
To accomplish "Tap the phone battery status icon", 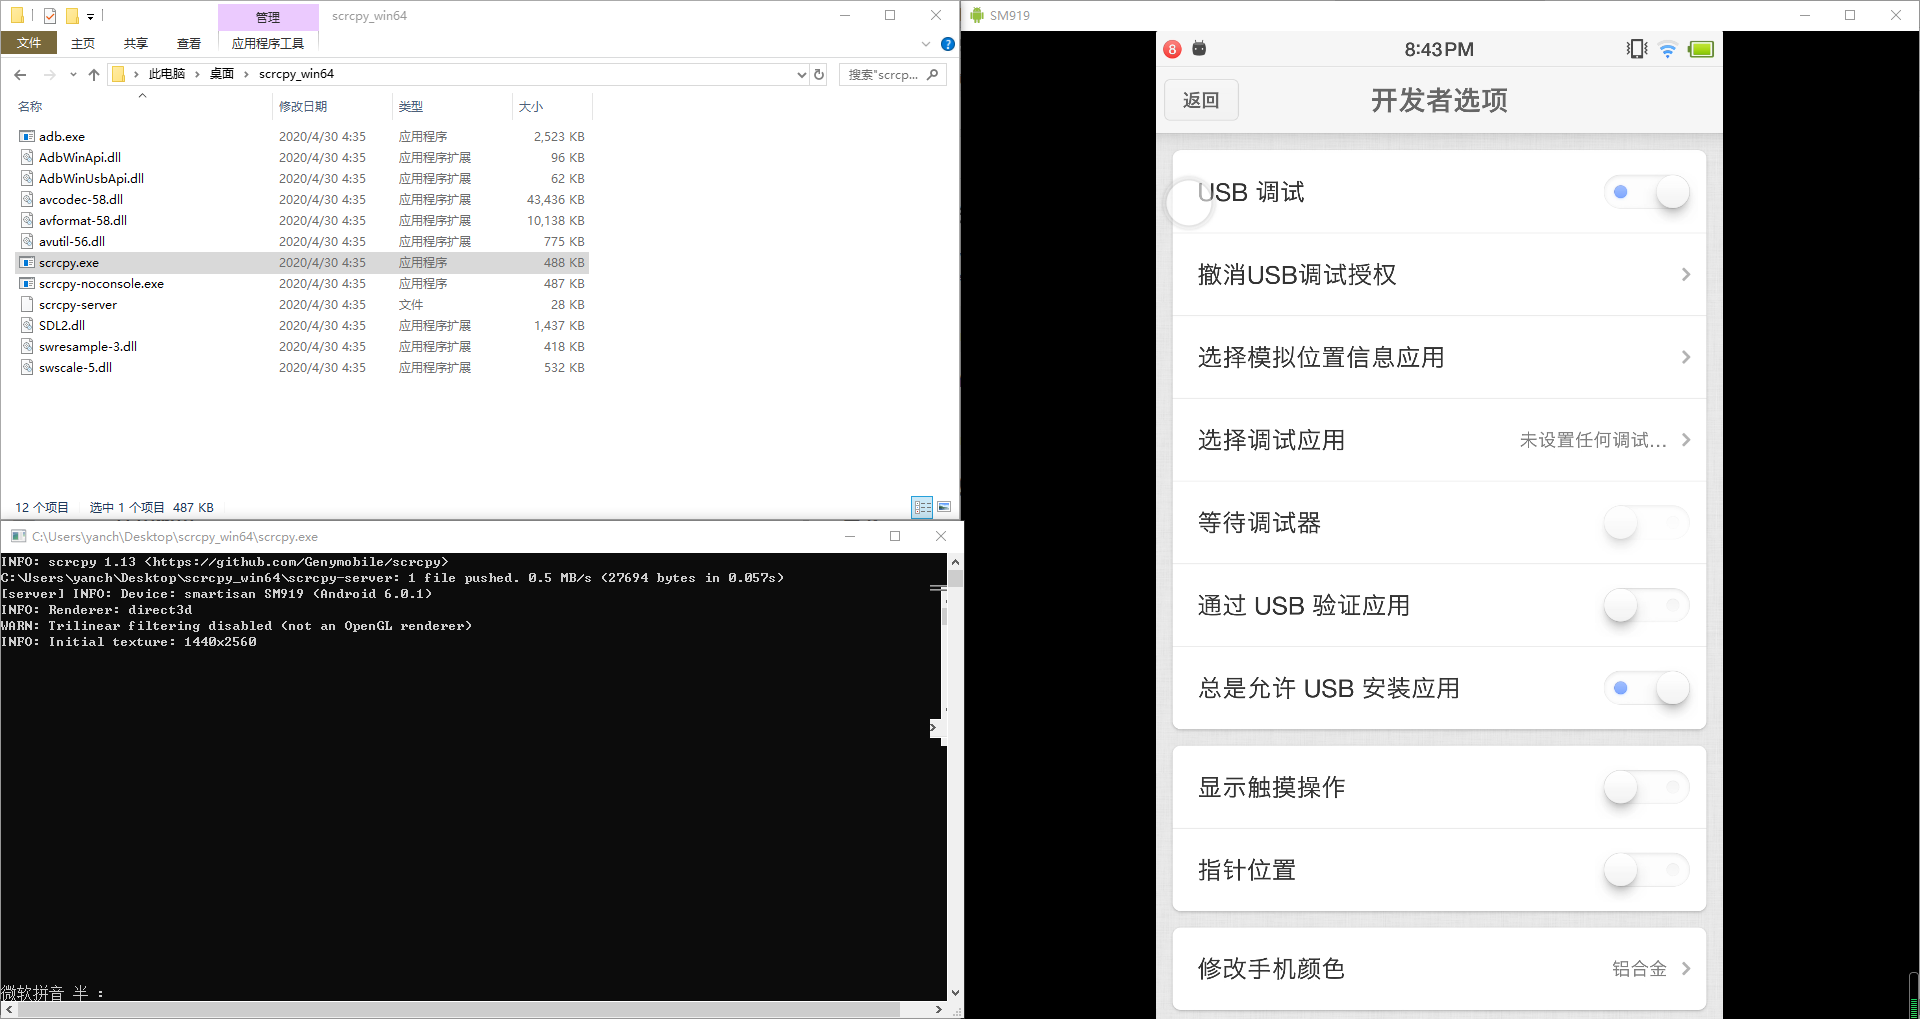I will click(1701, 49).
